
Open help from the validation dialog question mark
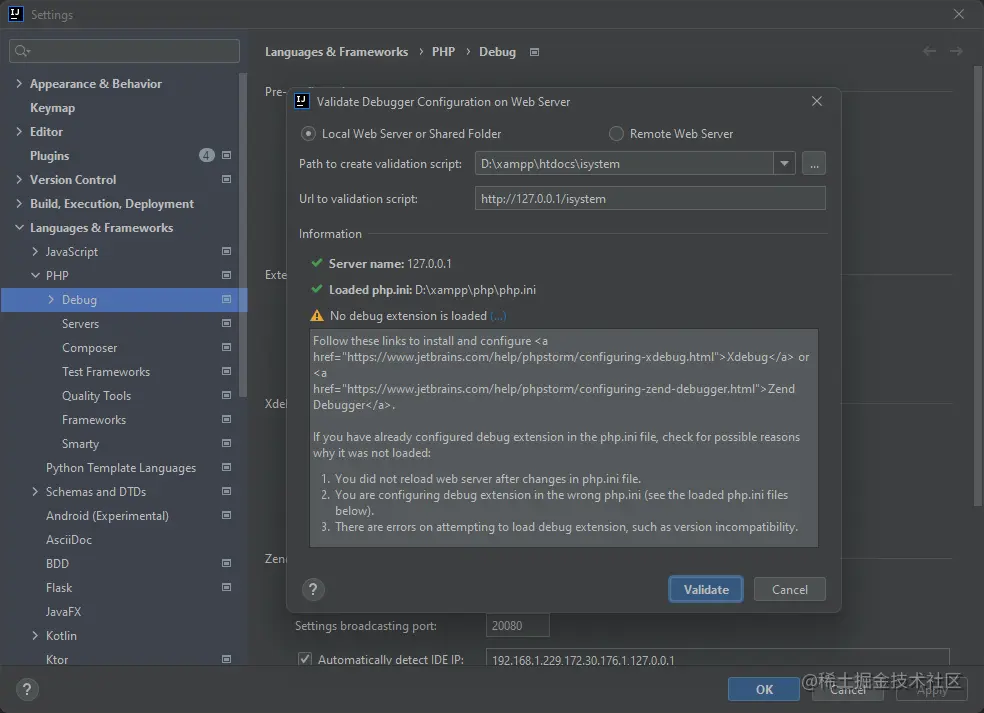(313, 589)
